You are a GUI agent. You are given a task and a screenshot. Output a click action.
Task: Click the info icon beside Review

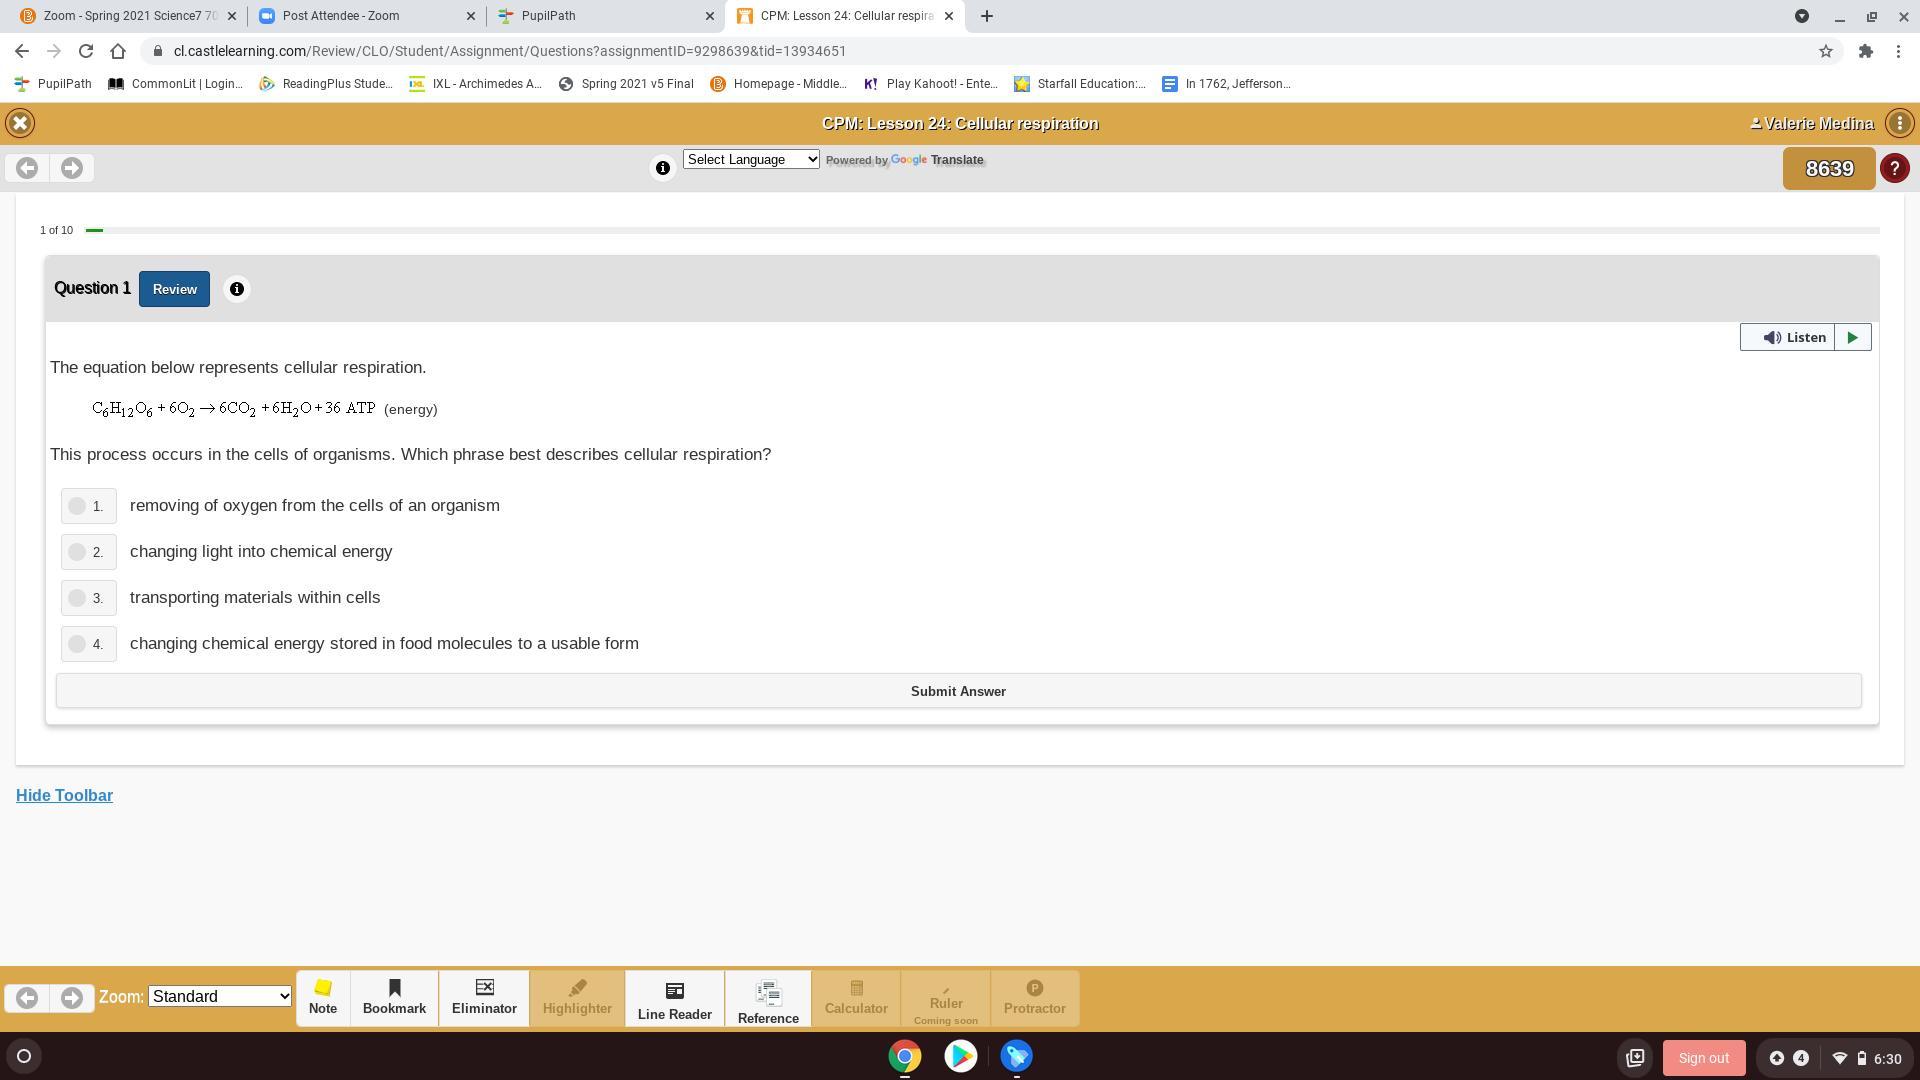237,289
